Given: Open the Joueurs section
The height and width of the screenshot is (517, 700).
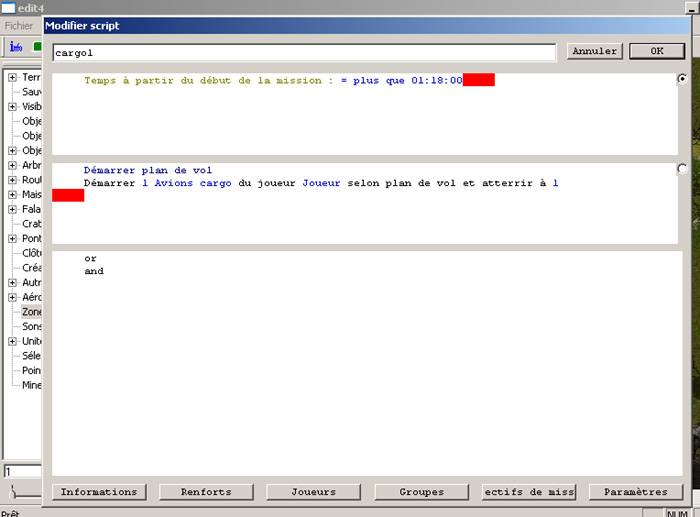Looking at the screenshot, I should 313,492.
